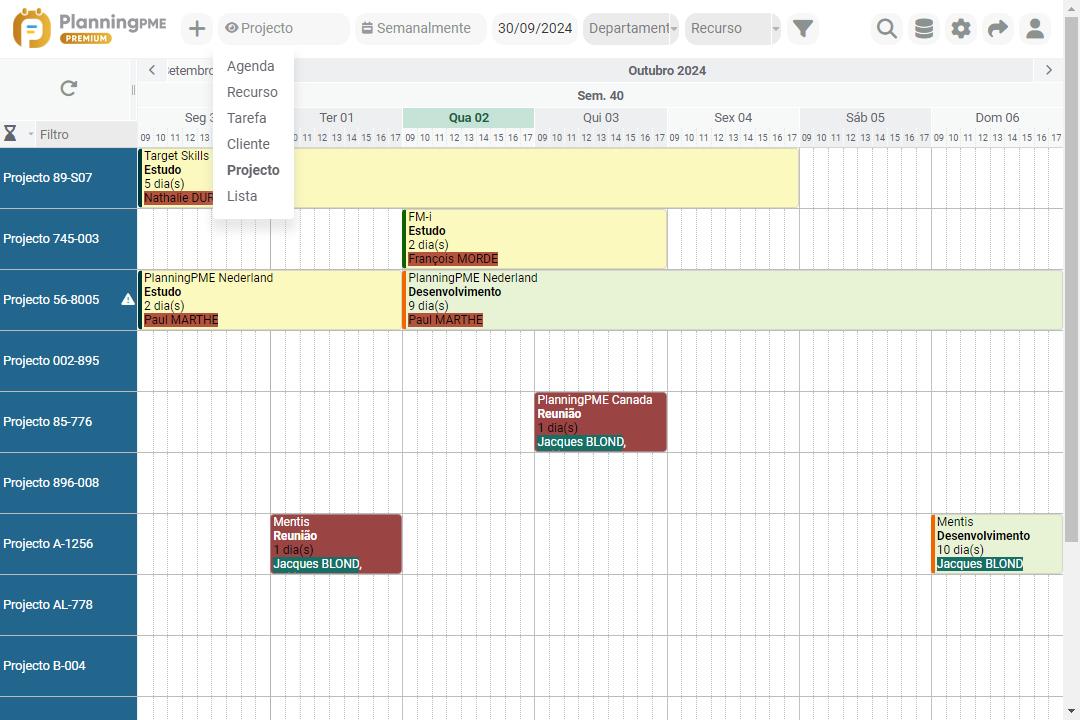Refresh the planning with the reload icon

pyautogui.click(x=68, y=88)
